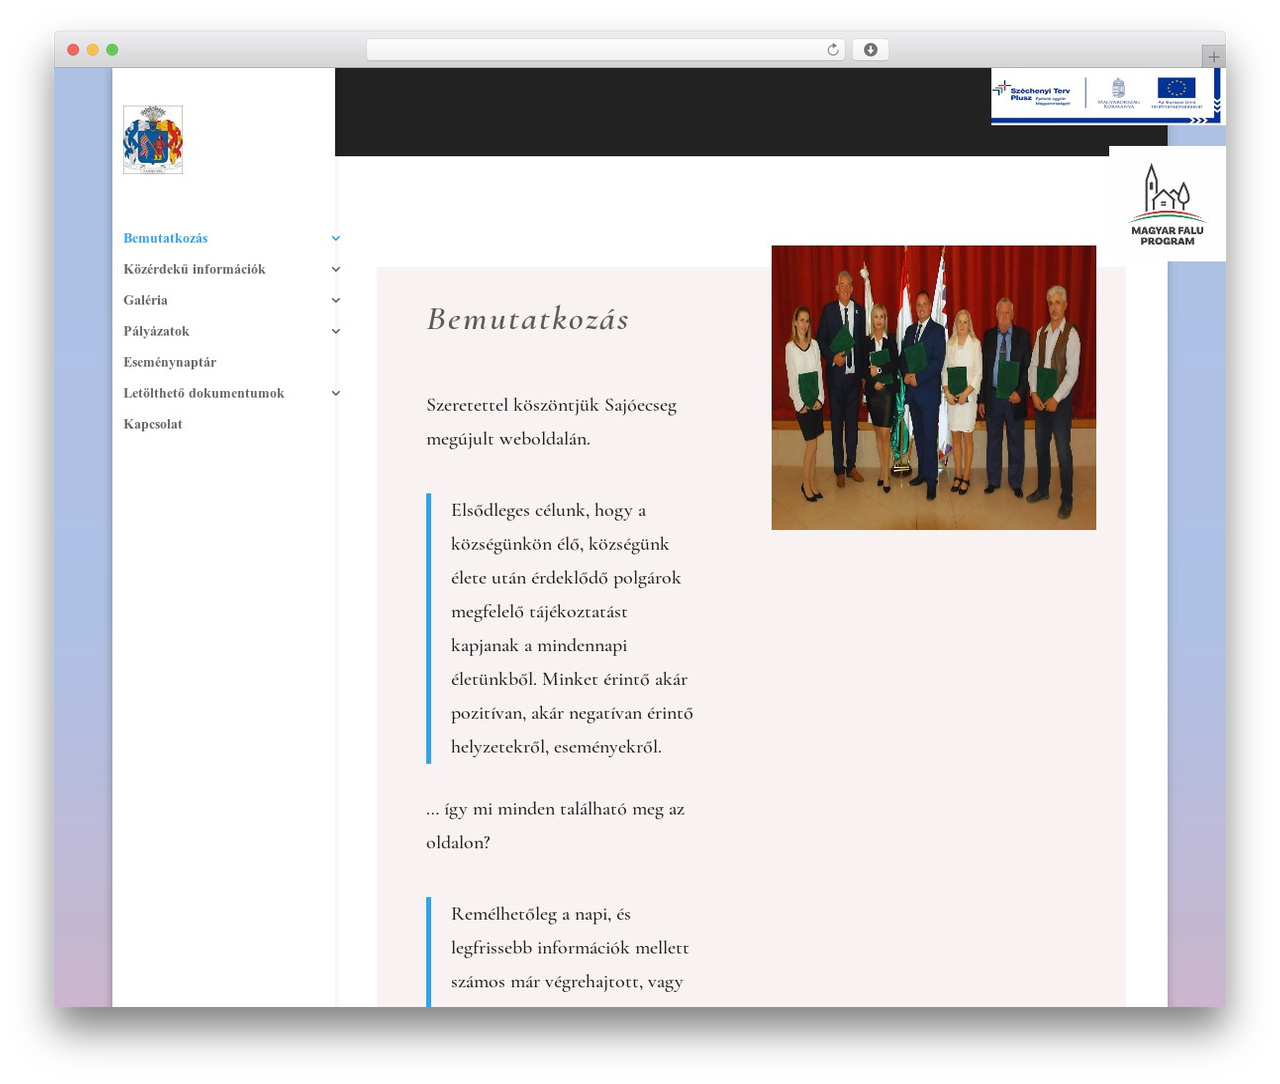Click the Sajóecseg coat of arms logo
This screenshot has width=1280, height=1084.
pyautogui.click(x=153, y=140)
